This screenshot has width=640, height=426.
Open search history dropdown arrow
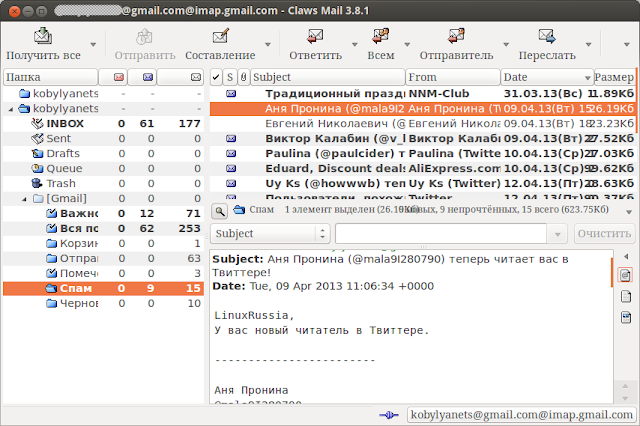[x=558, y=234]
